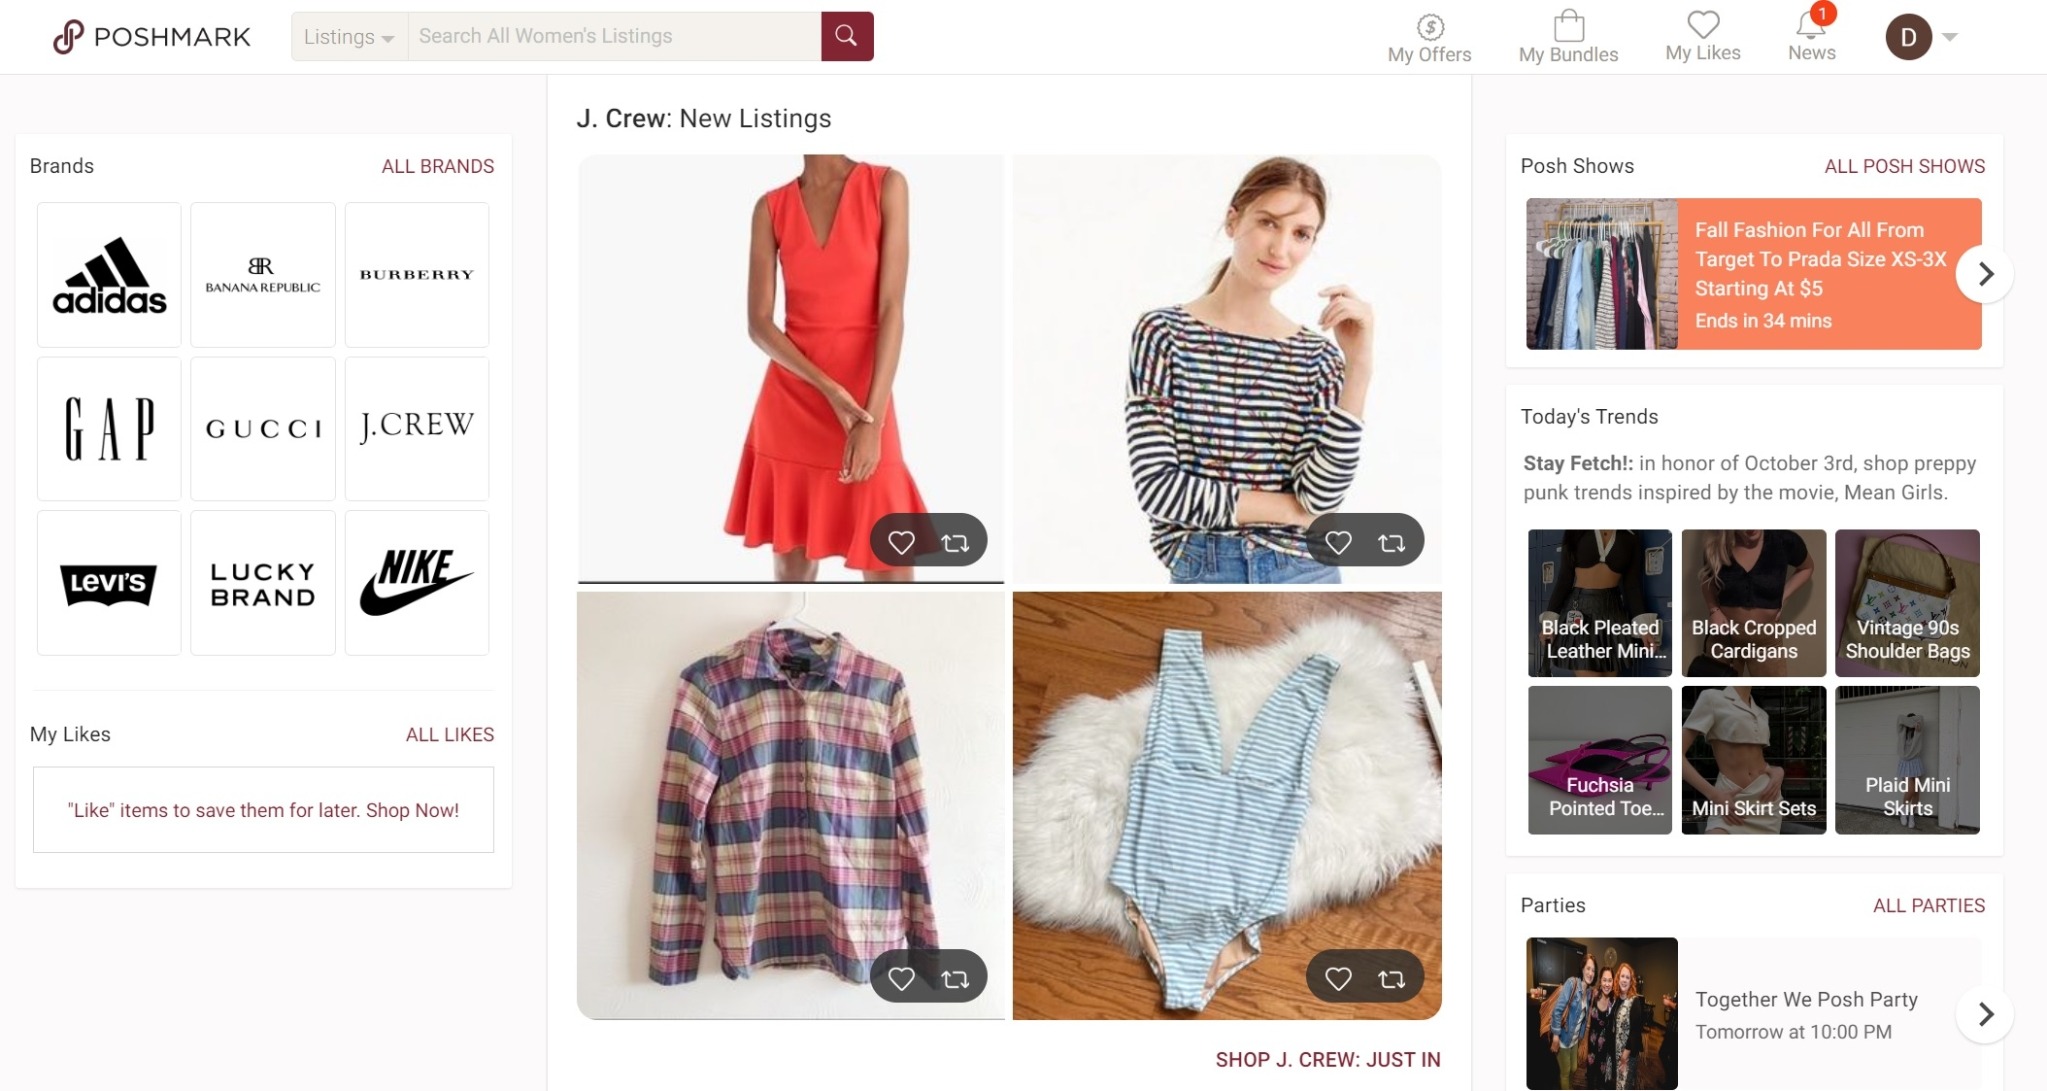Image resolution: width=2047 pixels, height=1091 pixels.
Task: Share the red dress listing
Action: 955,542
